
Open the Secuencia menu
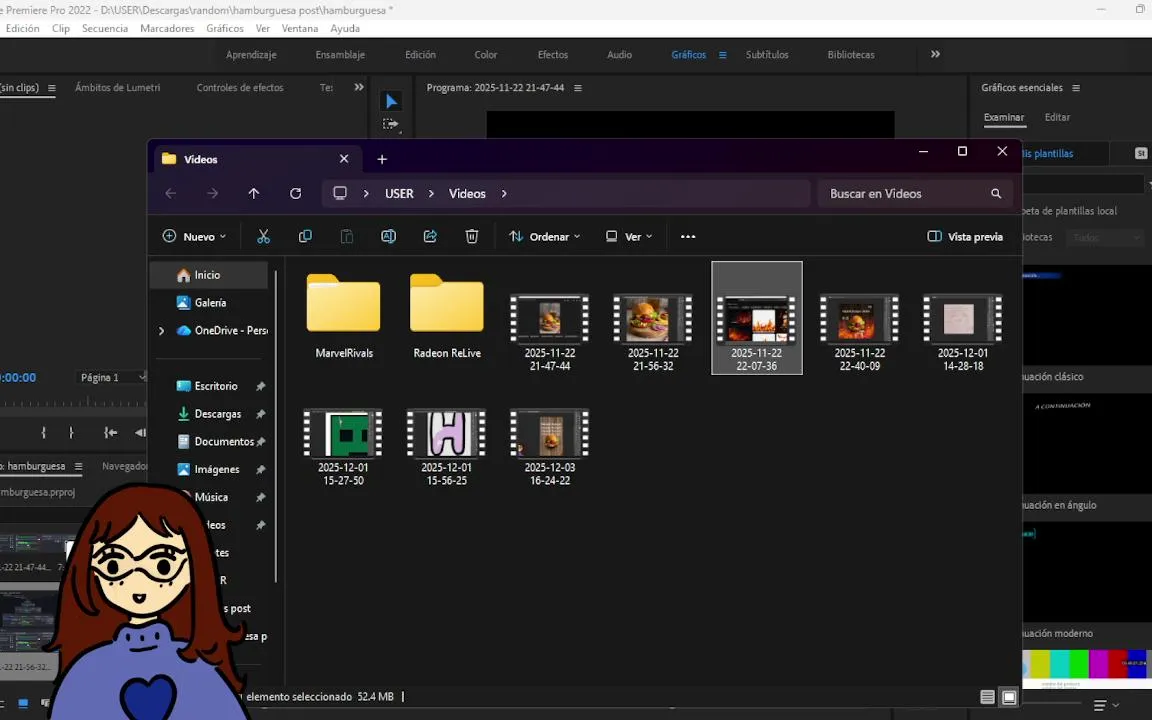[105, 29]
